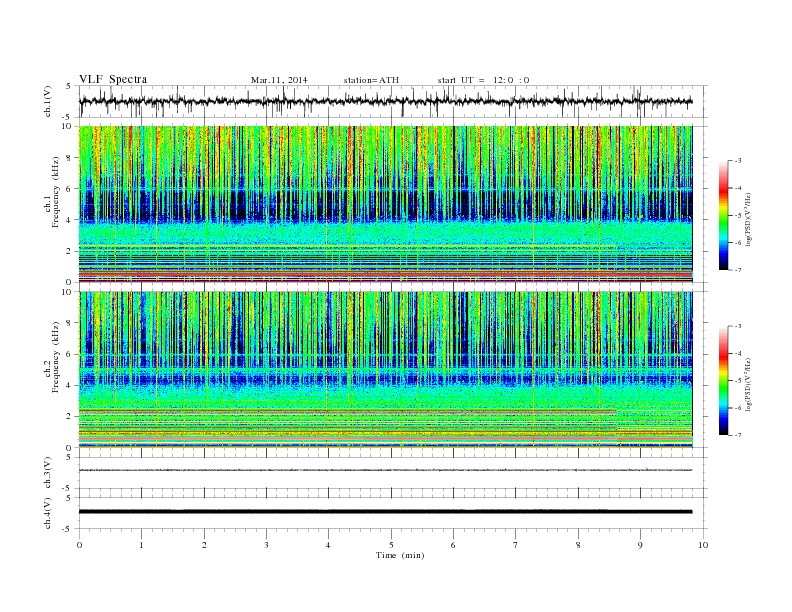Click the "ch.1(V)" waveform axis label
Image resolution: width=792 pixels, height=612 pixels.
pyautogui.click(x=48, y=101)
